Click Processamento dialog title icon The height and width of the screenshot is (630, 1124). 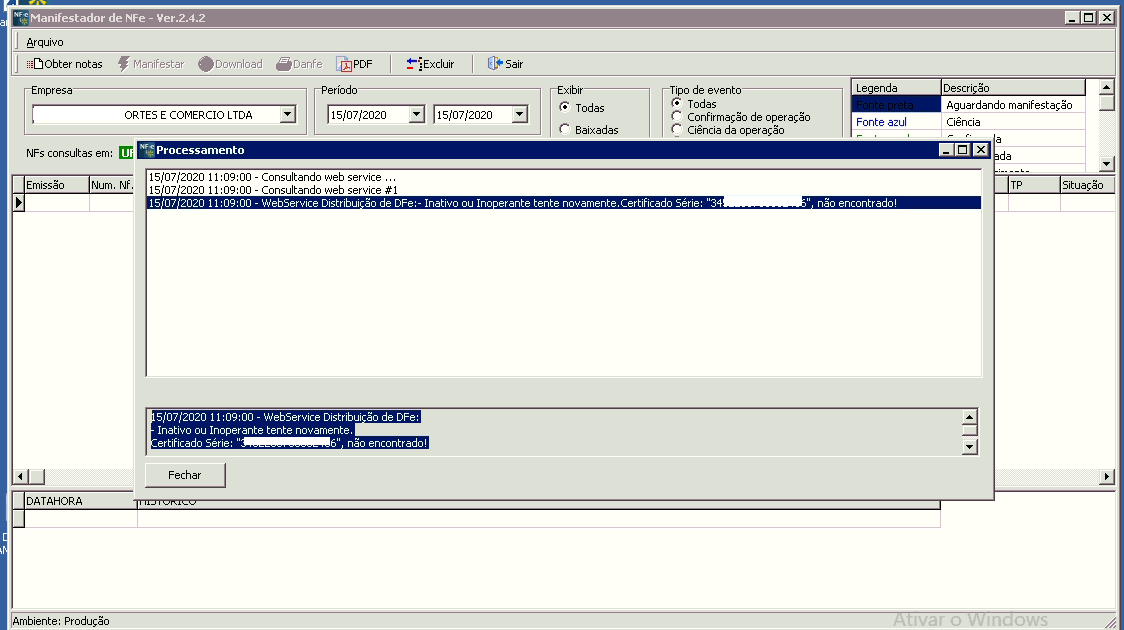[x=147, y=150]
